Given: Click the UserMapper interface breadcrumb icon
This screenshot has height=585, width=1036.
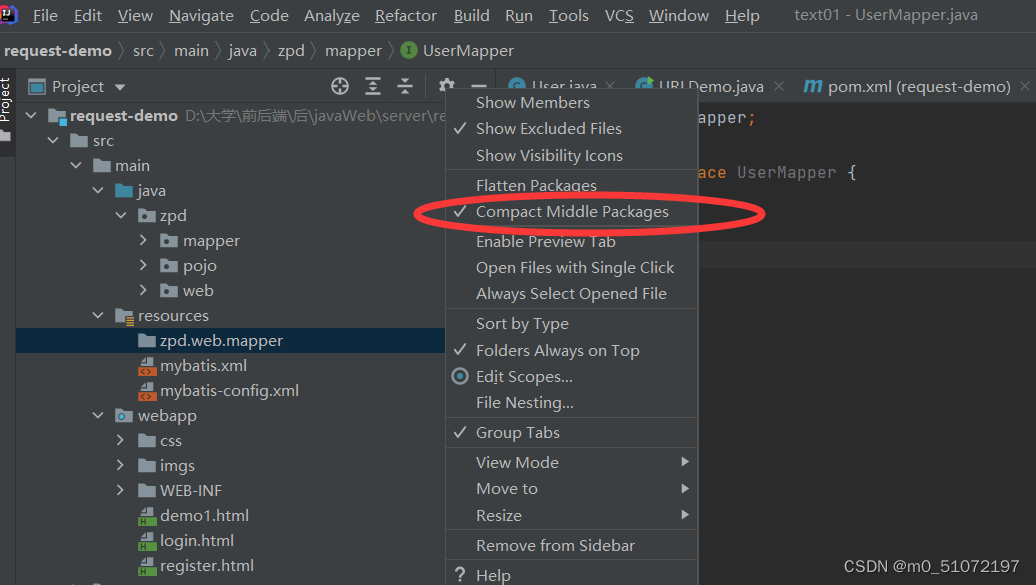Looking at the screenshot, I should coord(409,50).
